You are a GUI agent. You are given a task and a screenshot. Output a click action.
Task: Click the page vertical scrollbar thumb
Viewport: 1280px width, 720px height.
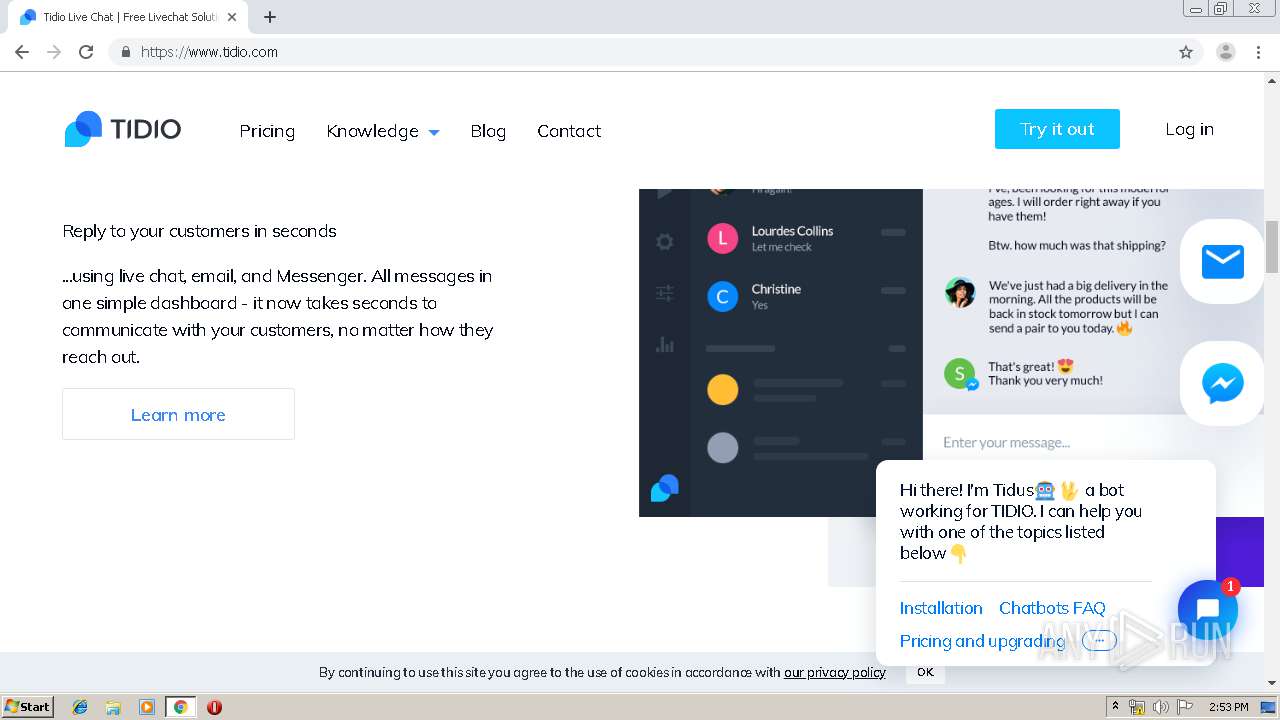pyautogui.click(x=1272, y=247)
